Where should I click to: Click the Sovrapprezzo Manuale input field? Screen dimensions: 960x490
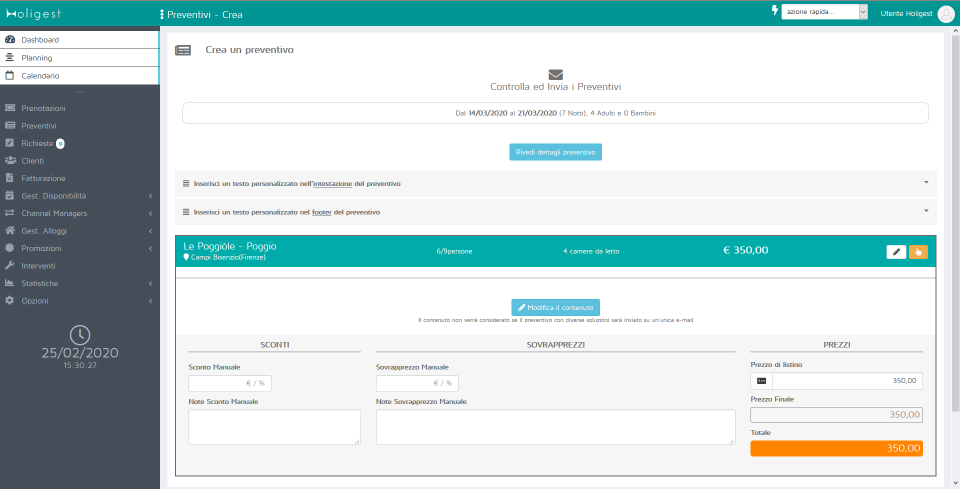[x=417, y=383]
